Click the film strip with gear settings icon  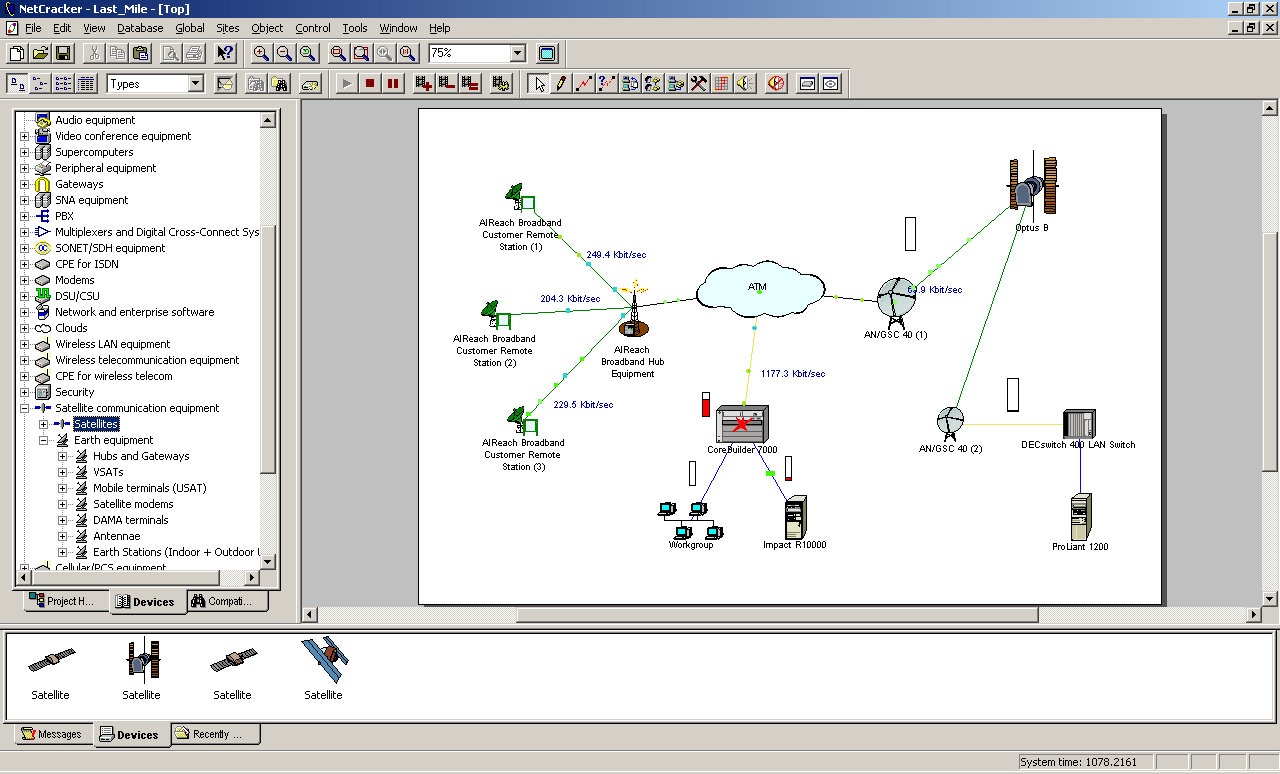[x=501, y=84]
